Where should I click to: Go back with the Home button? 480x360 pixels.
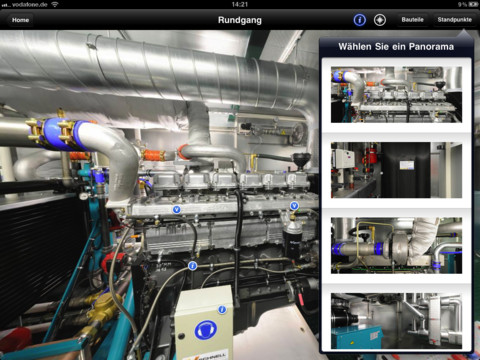tap(20, 20)
